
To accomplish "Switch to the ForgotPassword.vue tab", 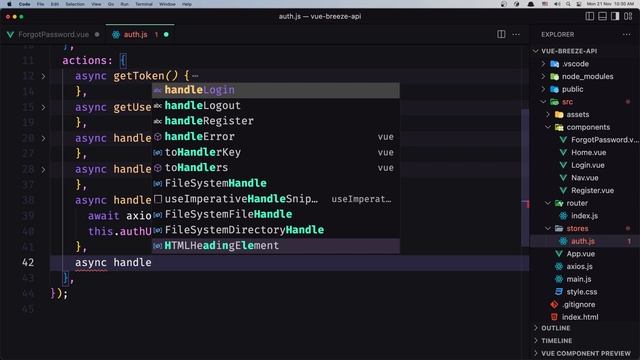I will coord(53,35).
